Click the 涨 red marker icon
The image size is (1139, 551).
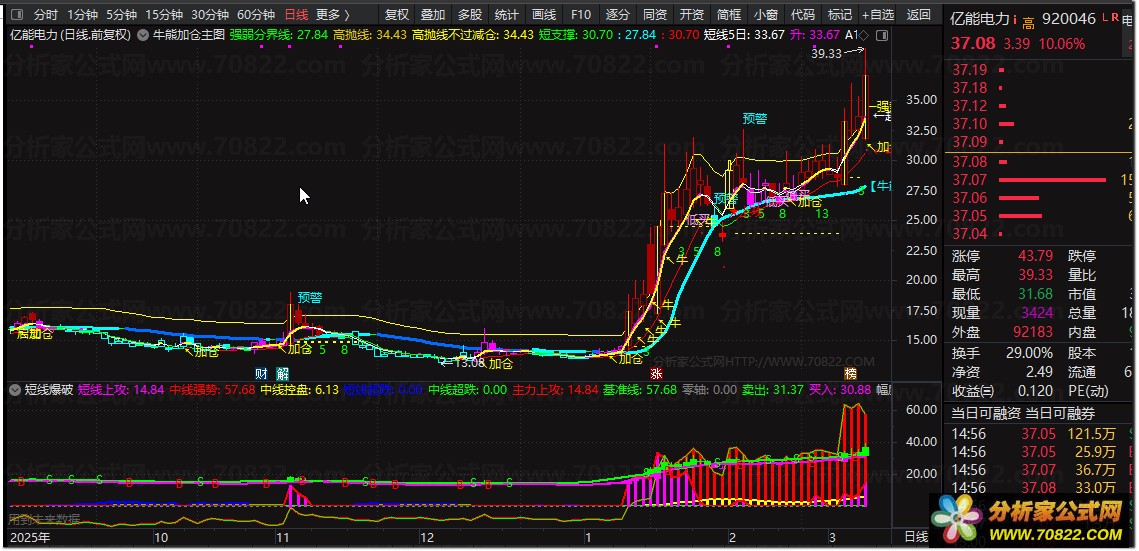click(x=656, y=374)
